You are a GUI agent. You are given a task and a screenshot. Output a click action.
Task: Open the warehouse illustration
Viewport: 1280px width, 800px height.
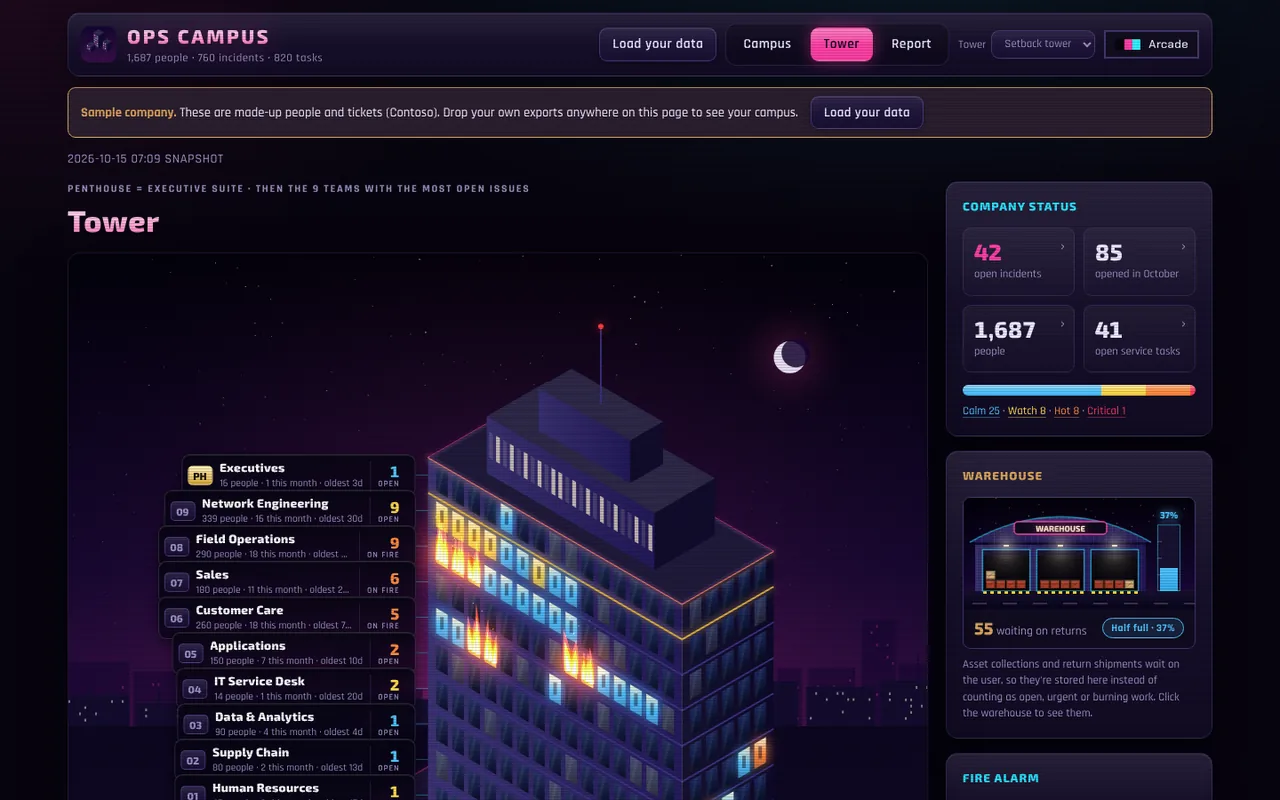(x=1079, y=553)
